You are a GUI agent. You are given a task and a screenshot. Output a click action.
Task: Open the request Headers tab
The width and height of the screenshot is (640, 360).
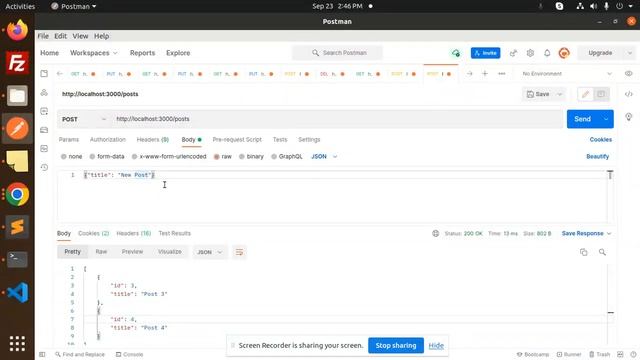(x=153, y=140)
